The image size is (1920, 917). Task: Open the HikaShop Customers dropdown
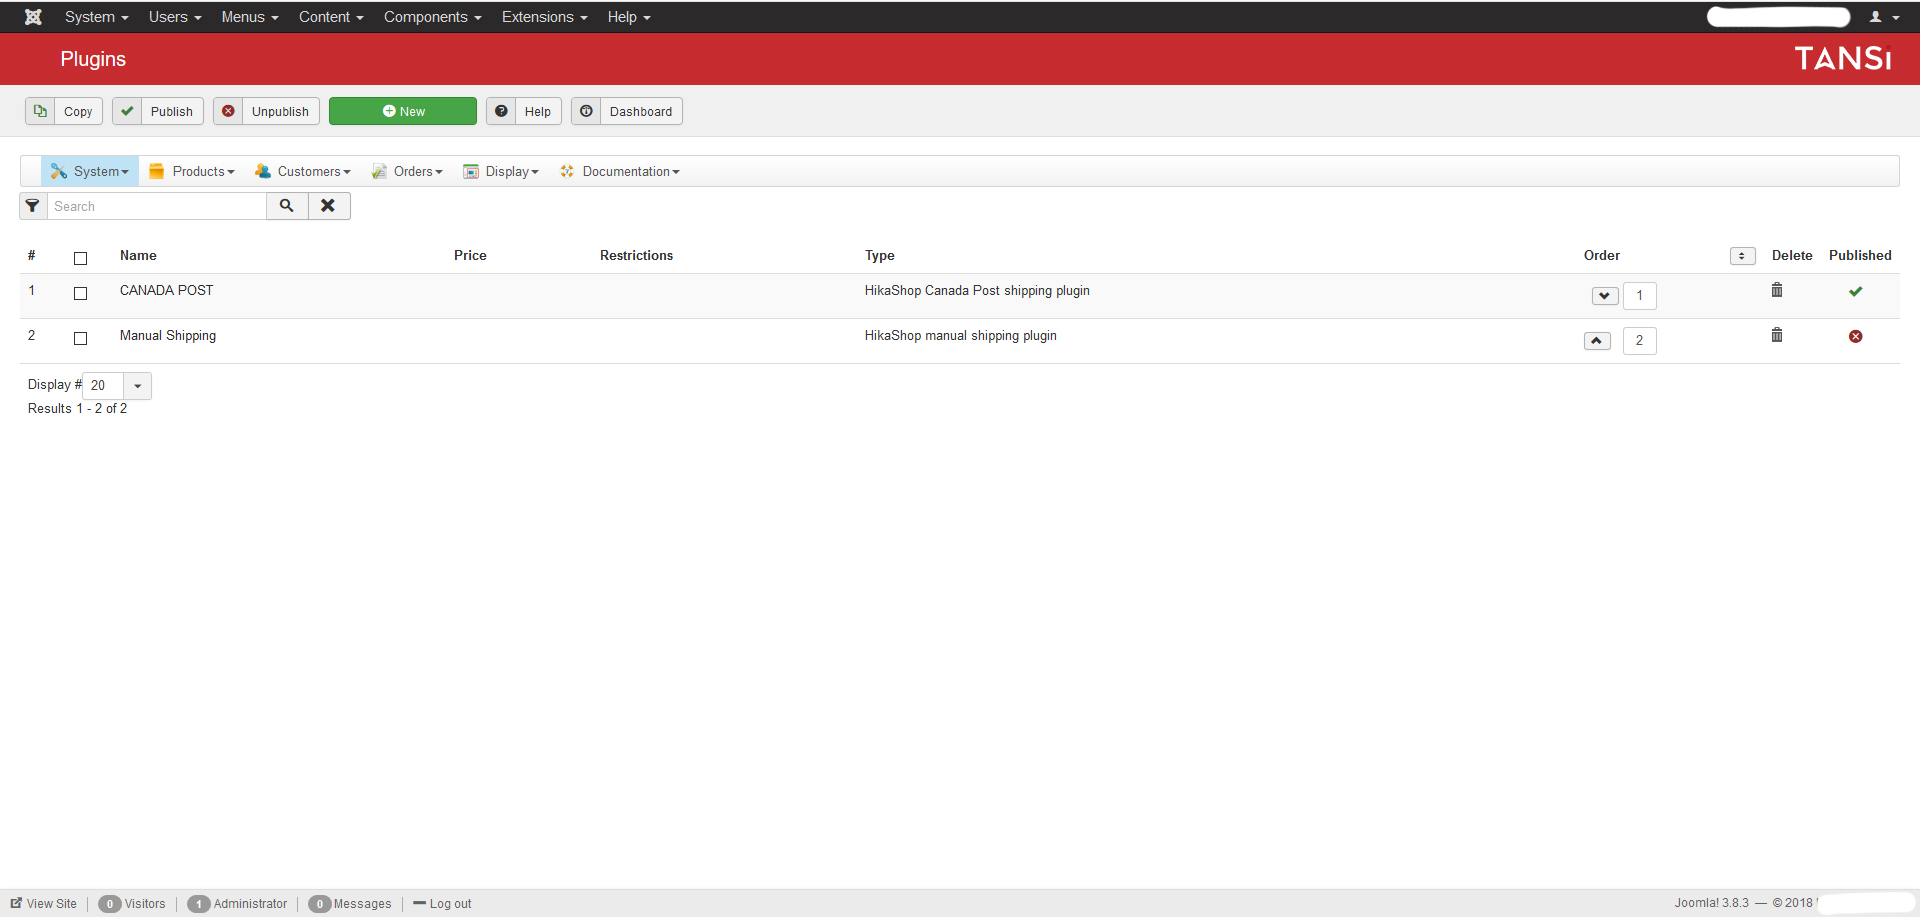click(x=303, y=171)
